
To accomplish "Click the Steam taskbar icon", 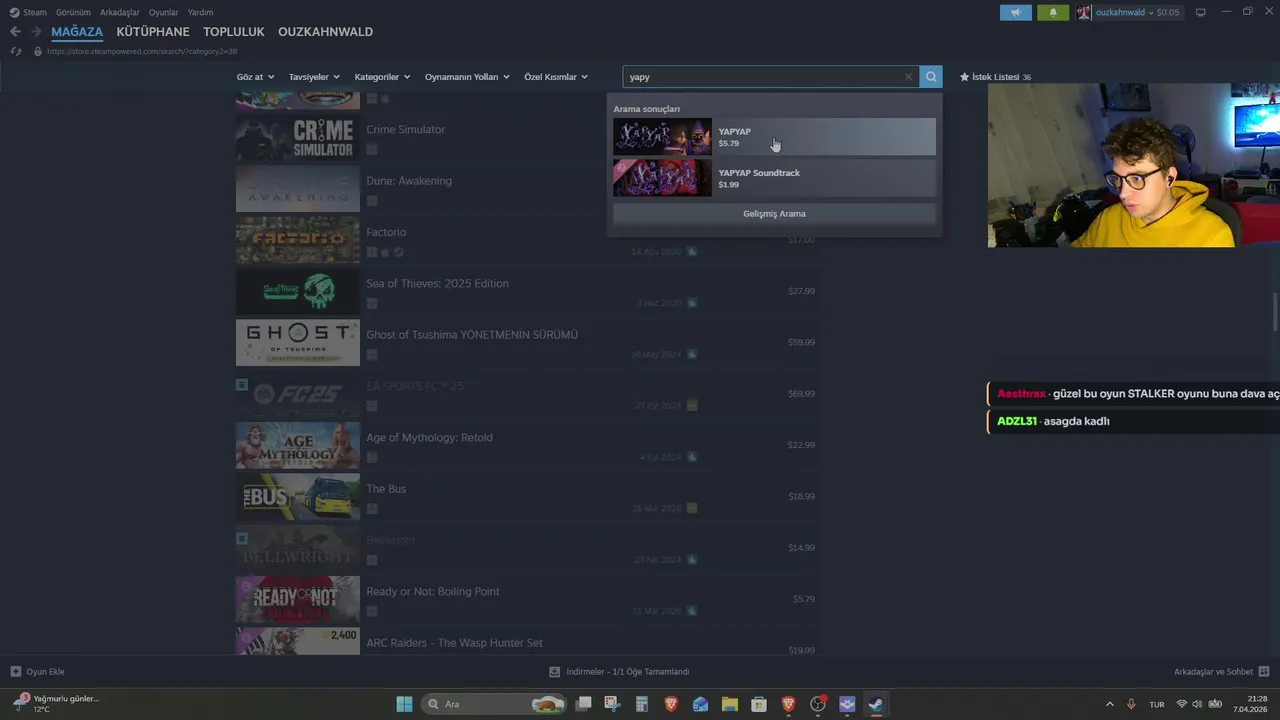I will (x=876, y=704).
